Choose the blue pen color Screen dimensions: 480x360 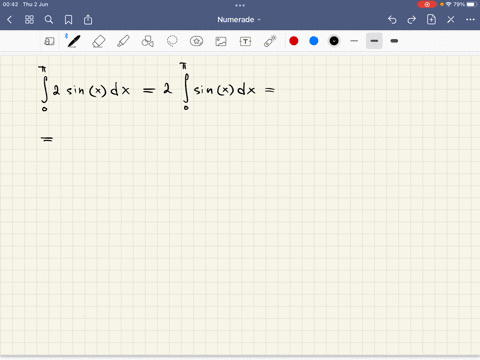[314, 41]
